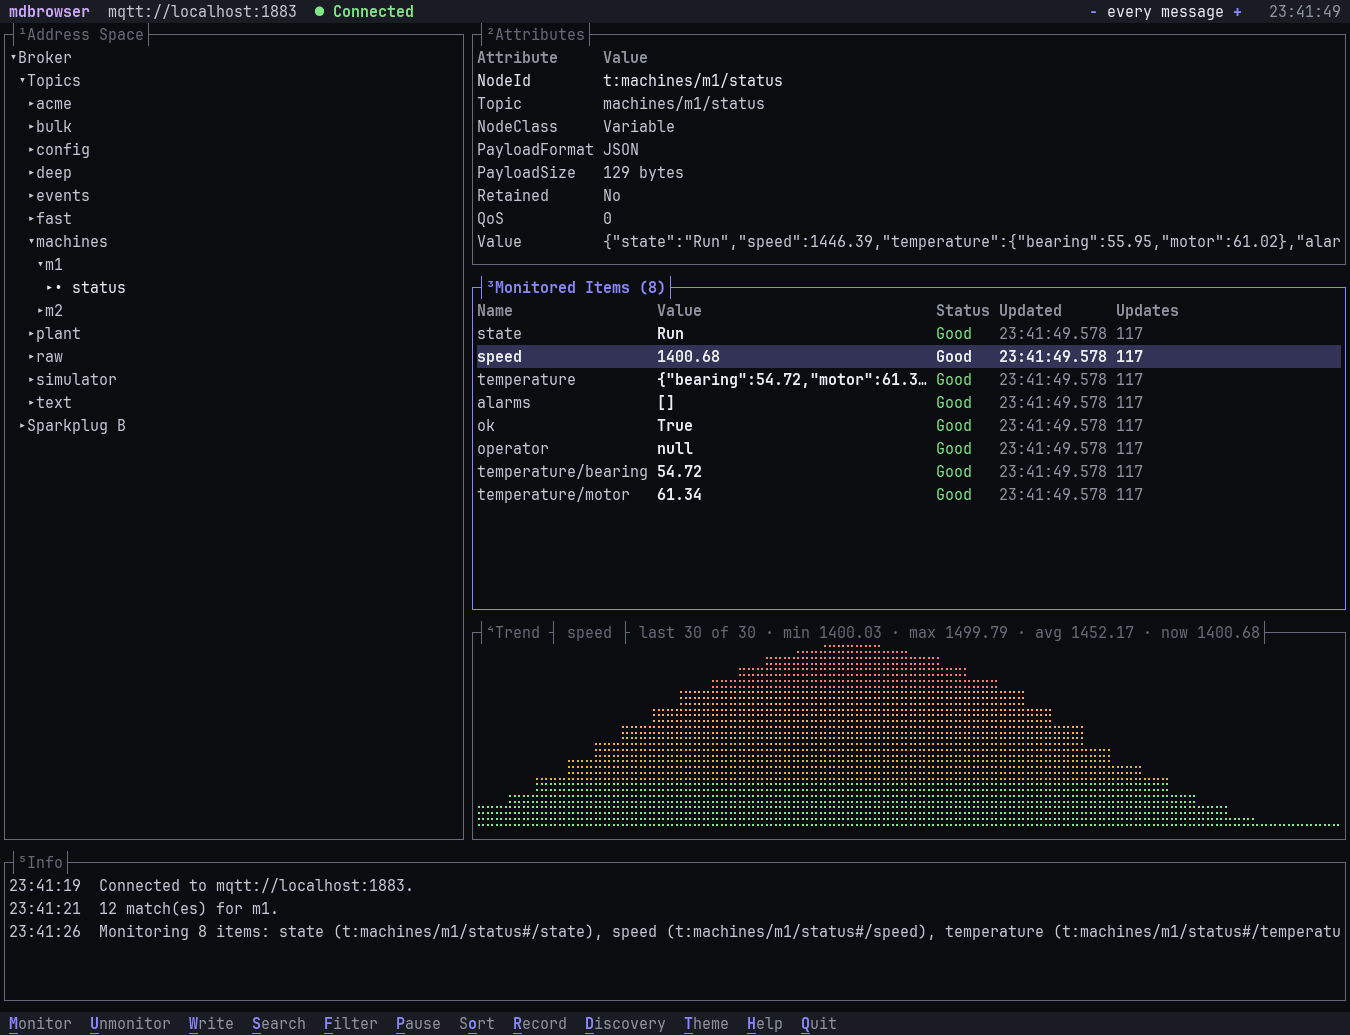Screen dimensions: 1350x1035
Task: Click Quit in the command bar
Action: [x=819, y=1024]
